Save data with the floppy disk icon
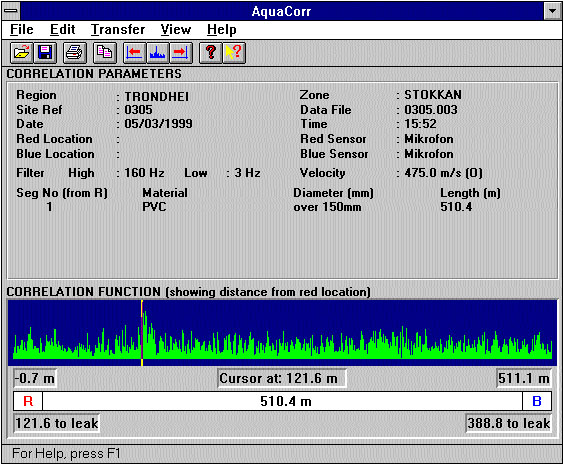The image size is (564, 465). (45, 53)
